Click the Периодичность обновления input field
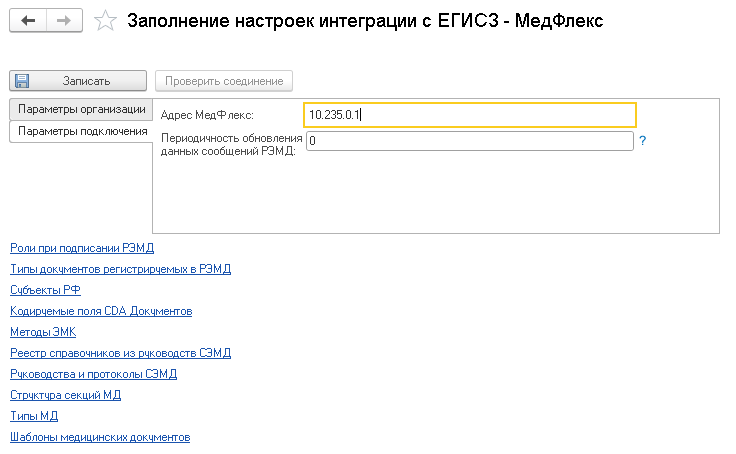Viewport: 736px width, 454px height. [470, 142]
